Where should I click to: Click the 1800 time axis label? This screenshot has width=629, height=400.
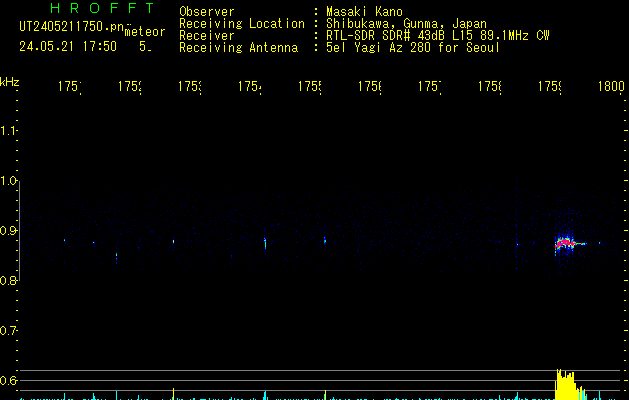pos(612,88)
